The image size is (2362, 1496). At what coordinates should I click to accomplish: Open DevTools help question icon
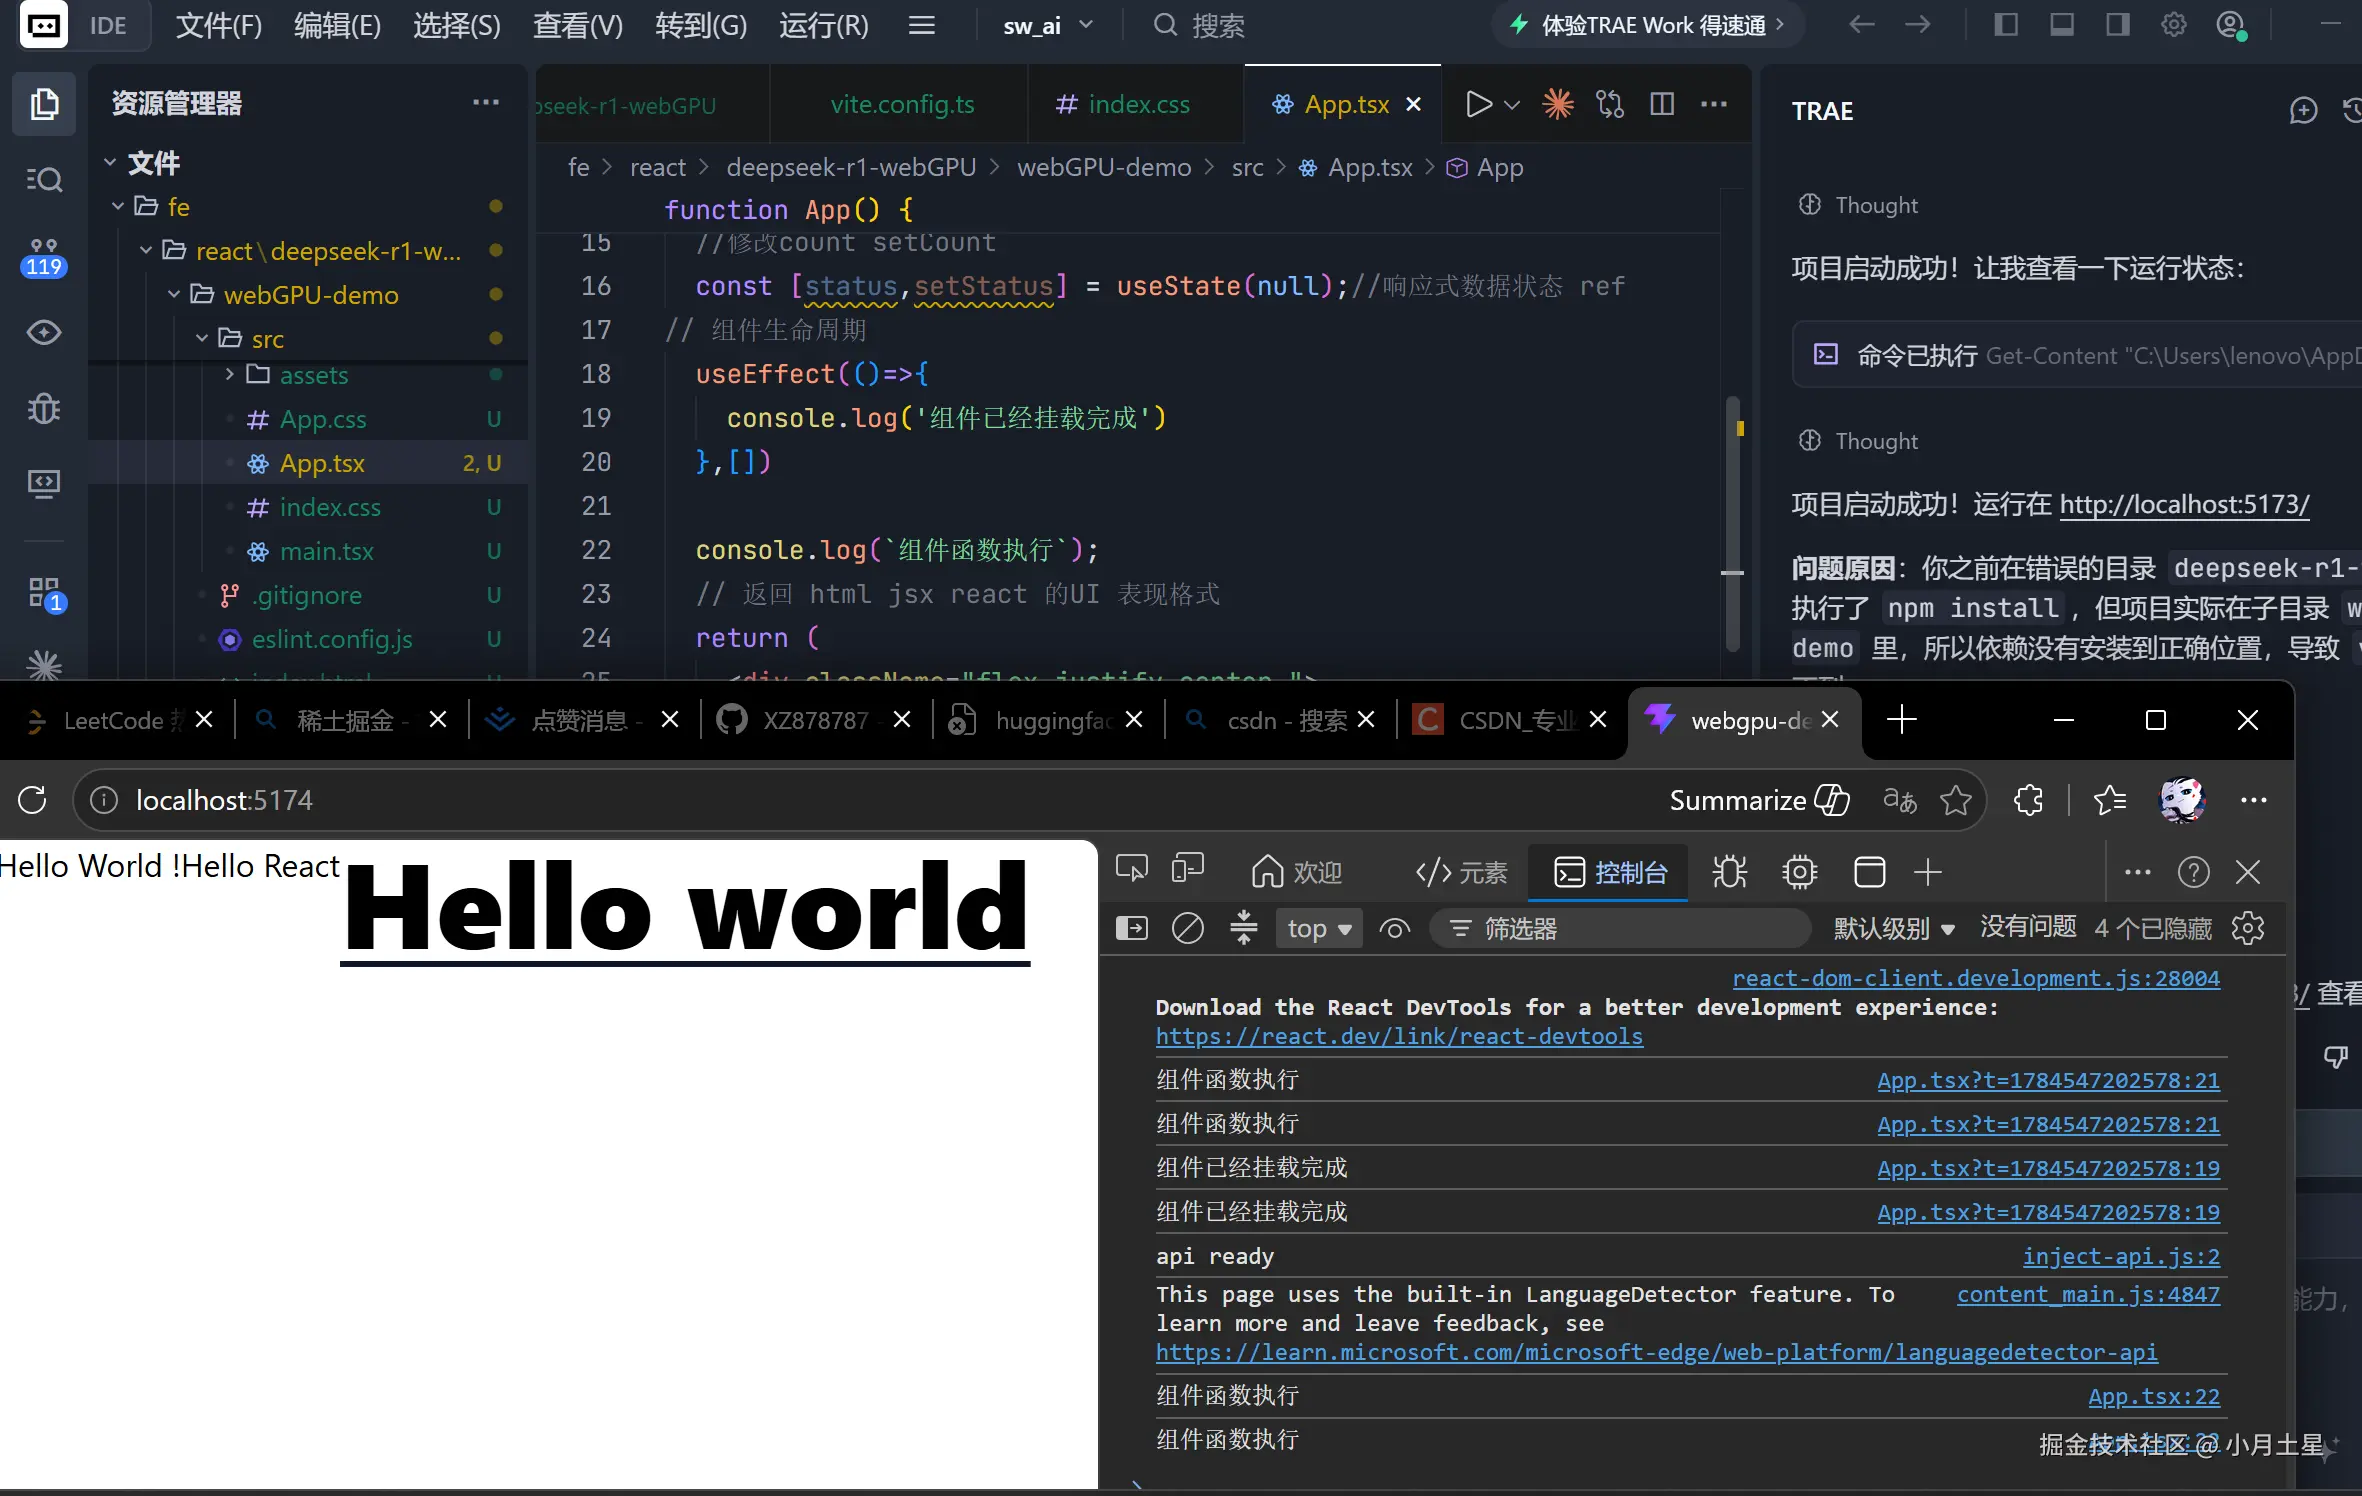pos(2194,873)
